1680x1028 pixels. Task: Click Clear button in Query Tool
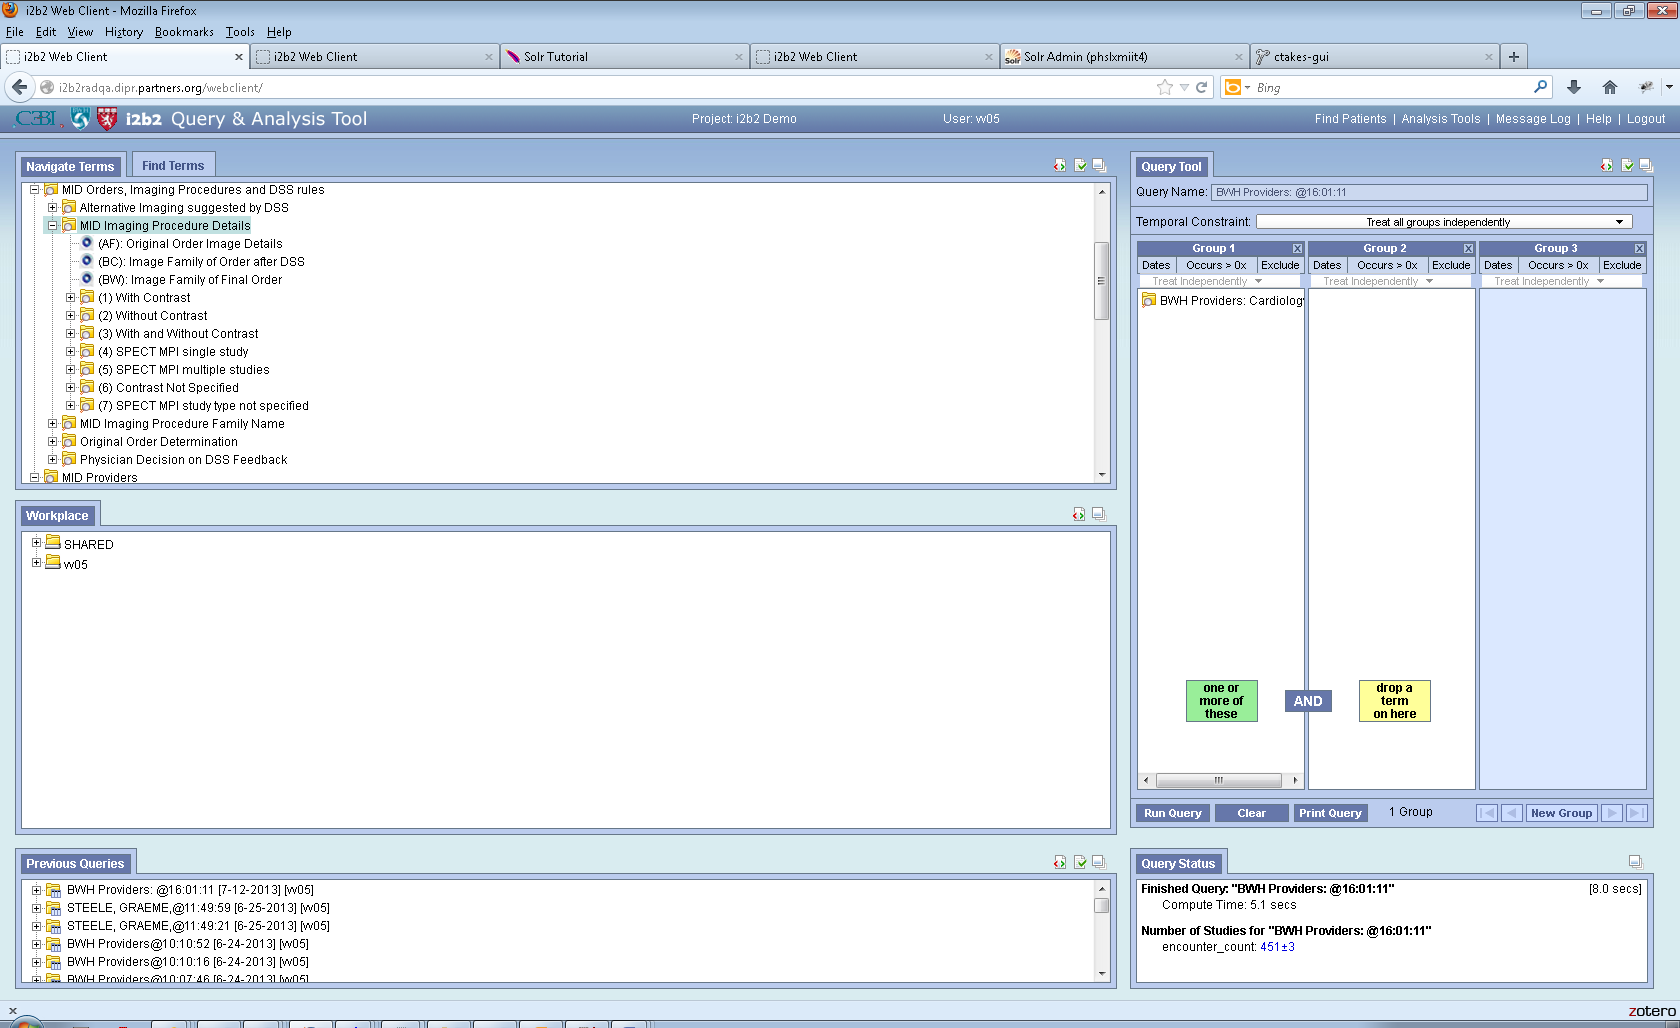[x=1251, y=813]
